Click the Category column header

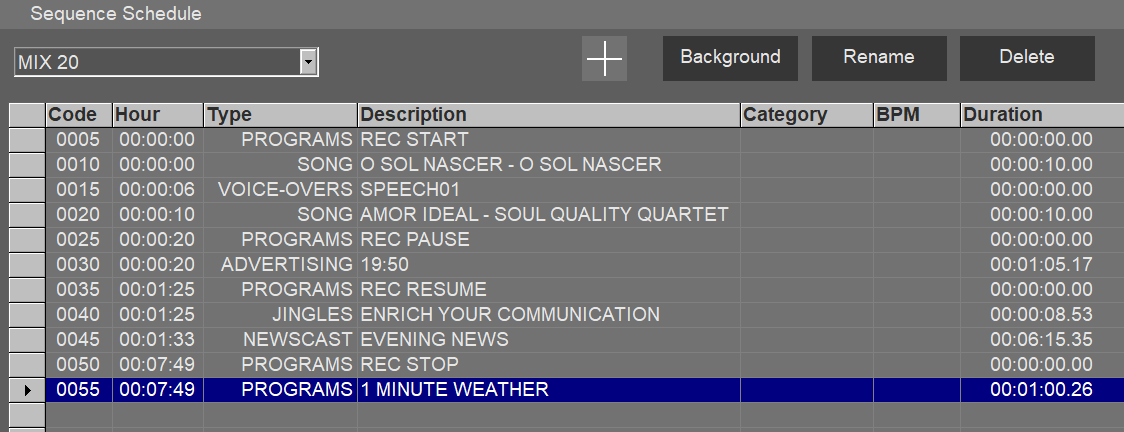(805, 115)
